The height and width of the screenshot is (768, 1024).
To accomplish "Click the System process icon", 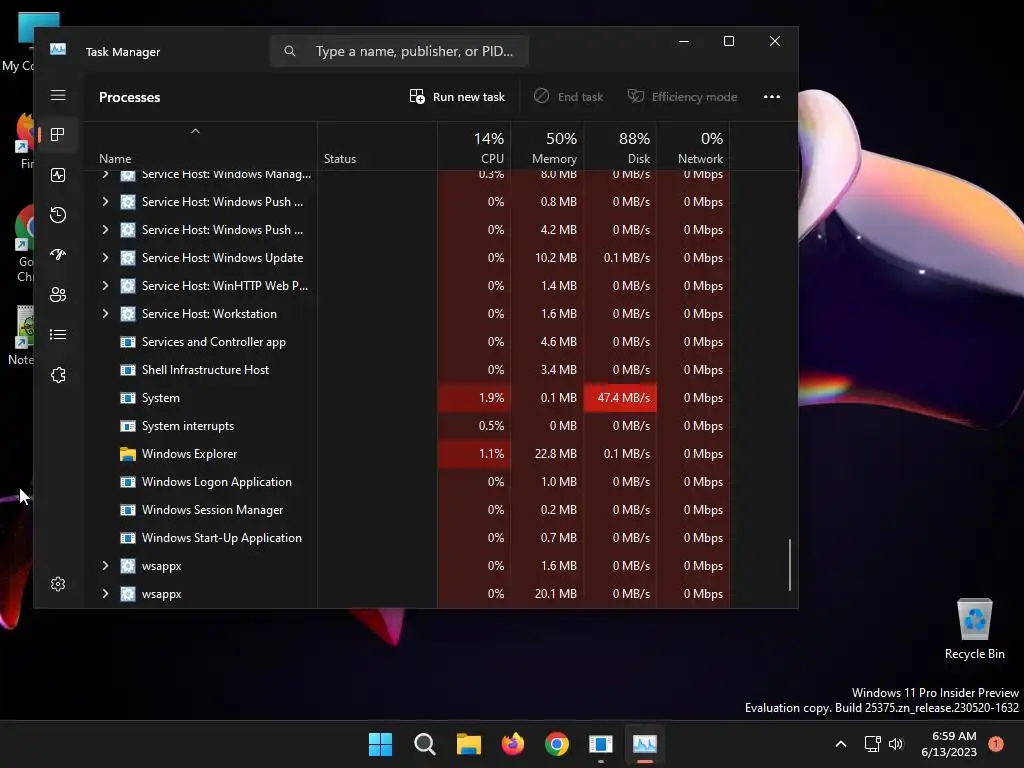I will coord(128,398).
